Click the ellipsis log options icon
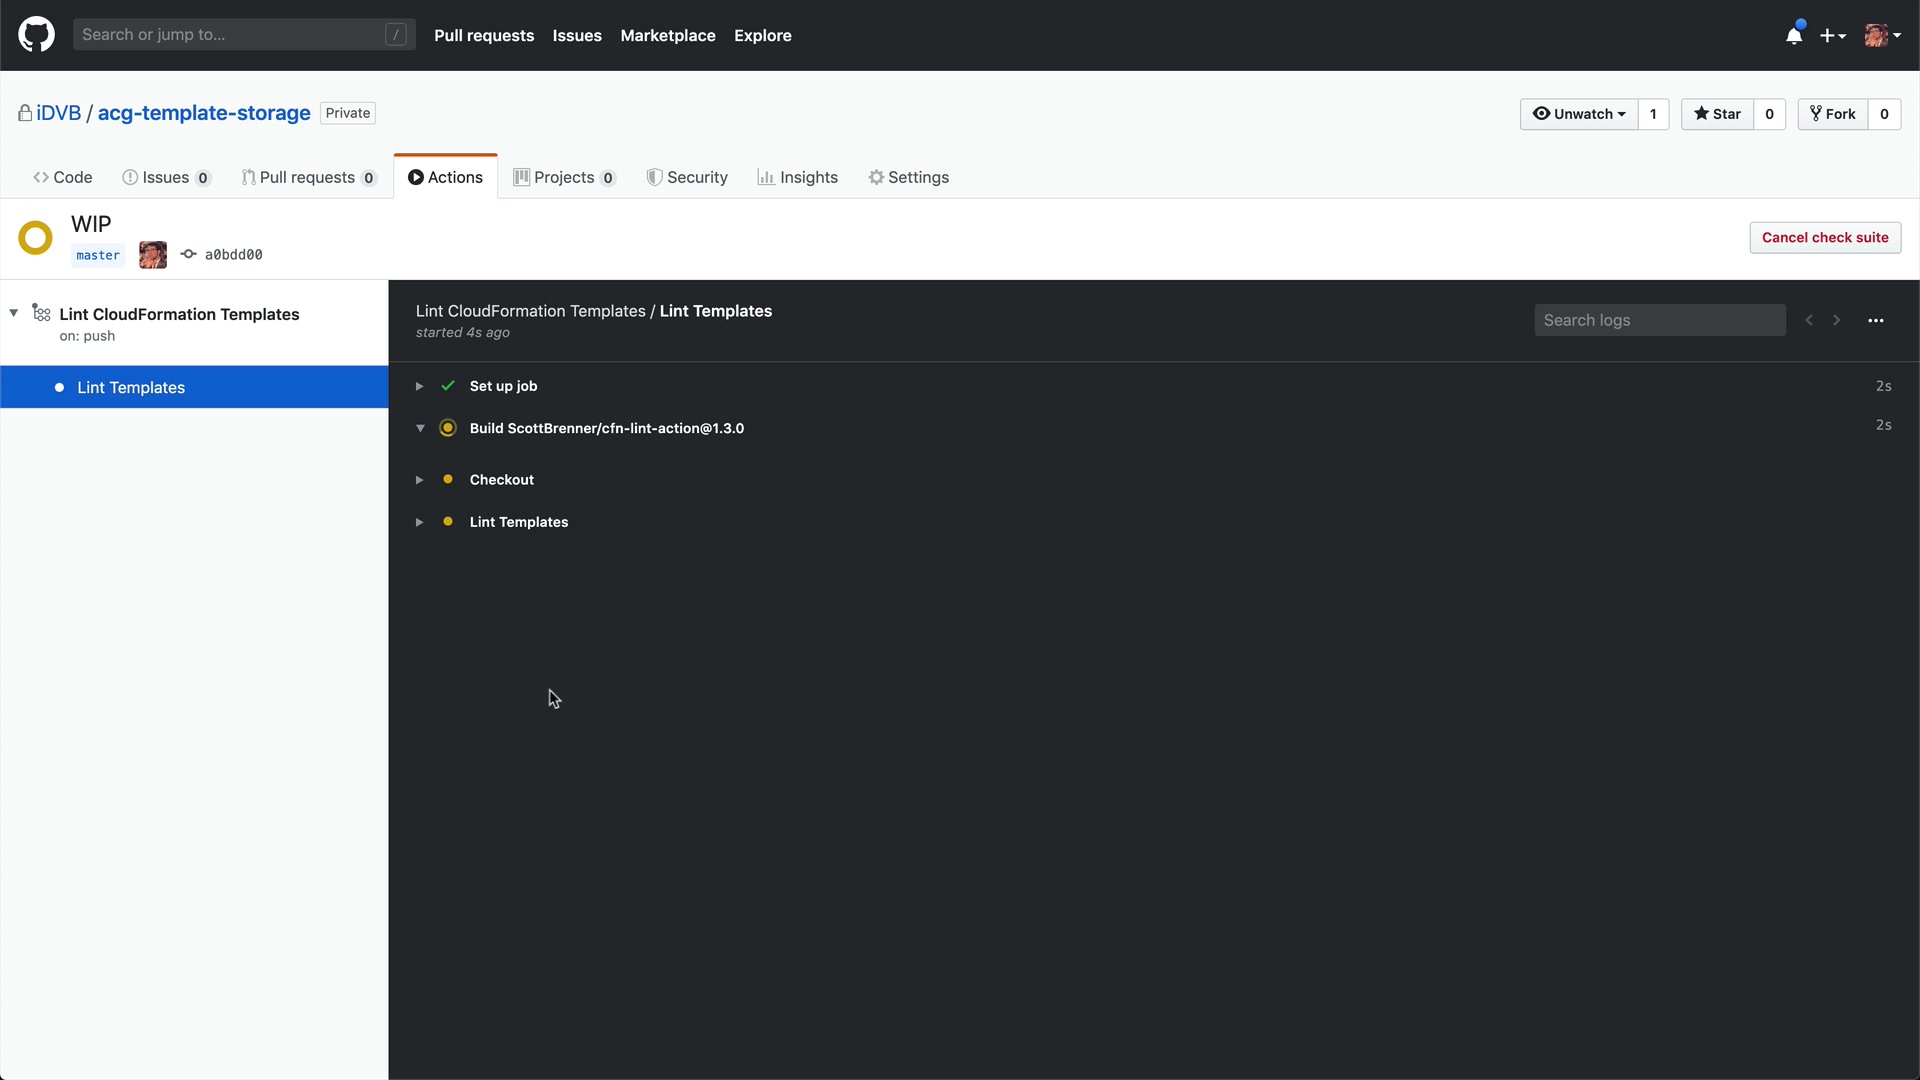This screenshot has width=1920, height=1080. click(x=1876, y=321)
